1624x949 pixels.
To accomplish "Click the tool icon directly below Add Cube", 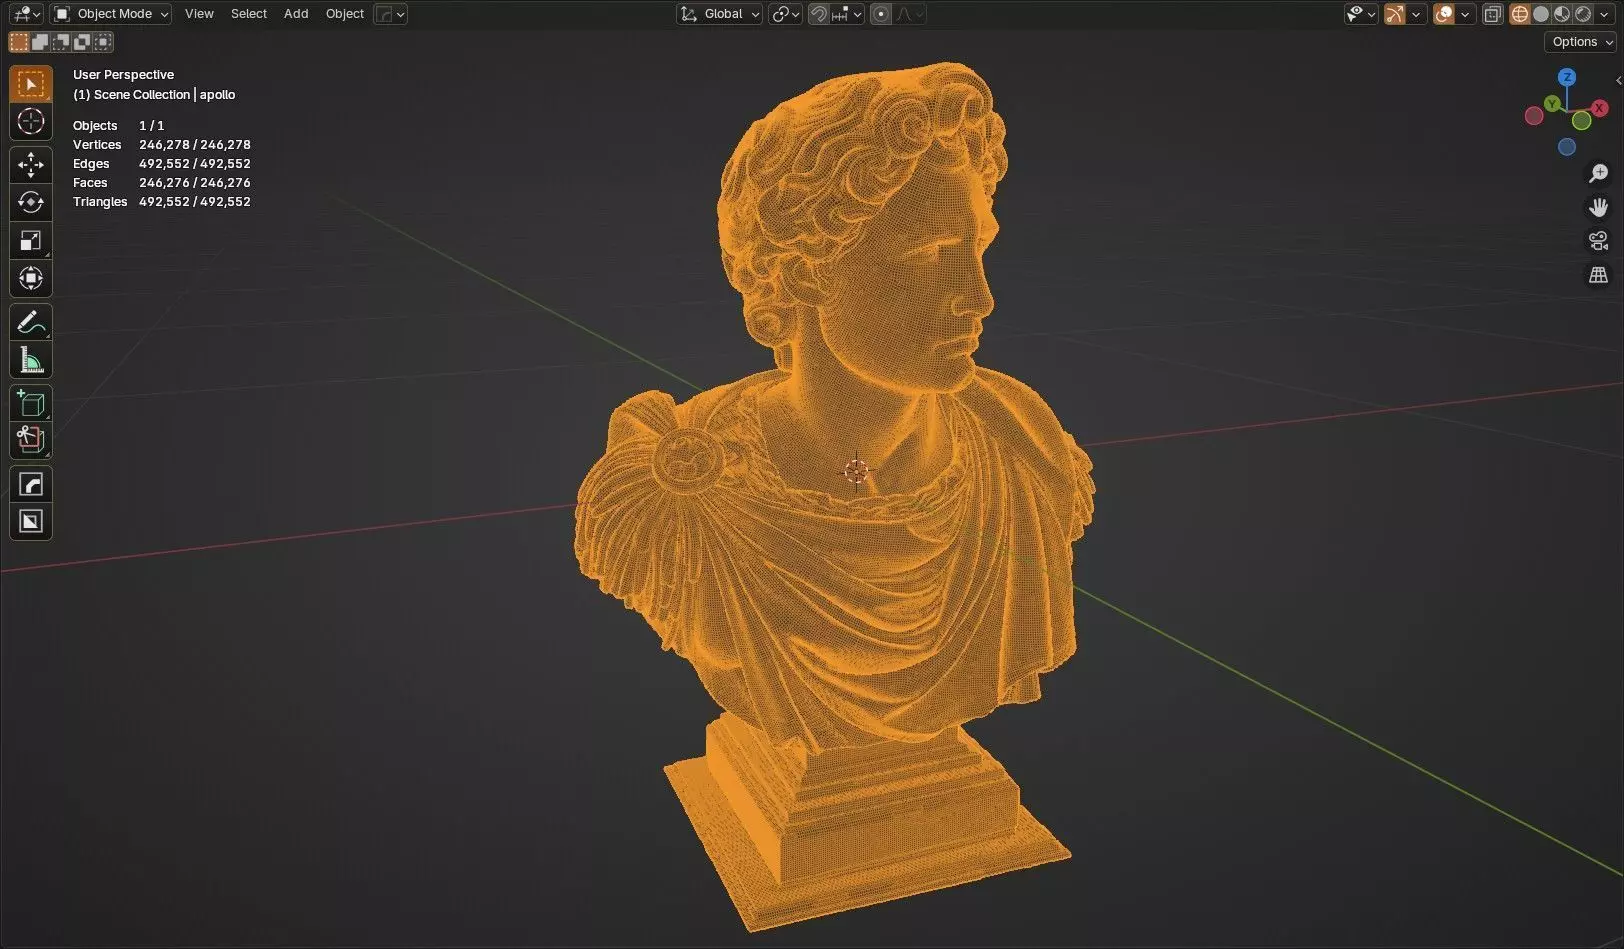I will (x=31, y=441).
